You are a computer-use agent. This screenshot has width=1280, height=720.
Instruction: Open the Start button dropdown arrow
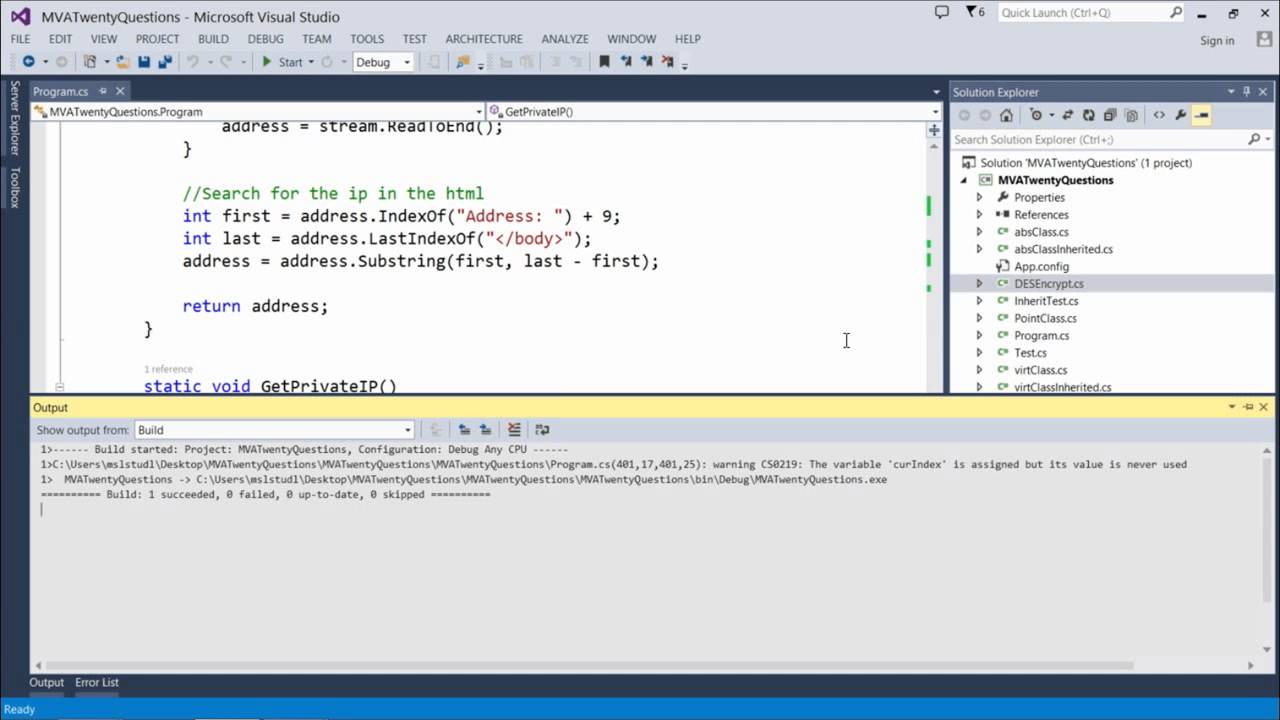pyautogui.click(x=311, y=62)
